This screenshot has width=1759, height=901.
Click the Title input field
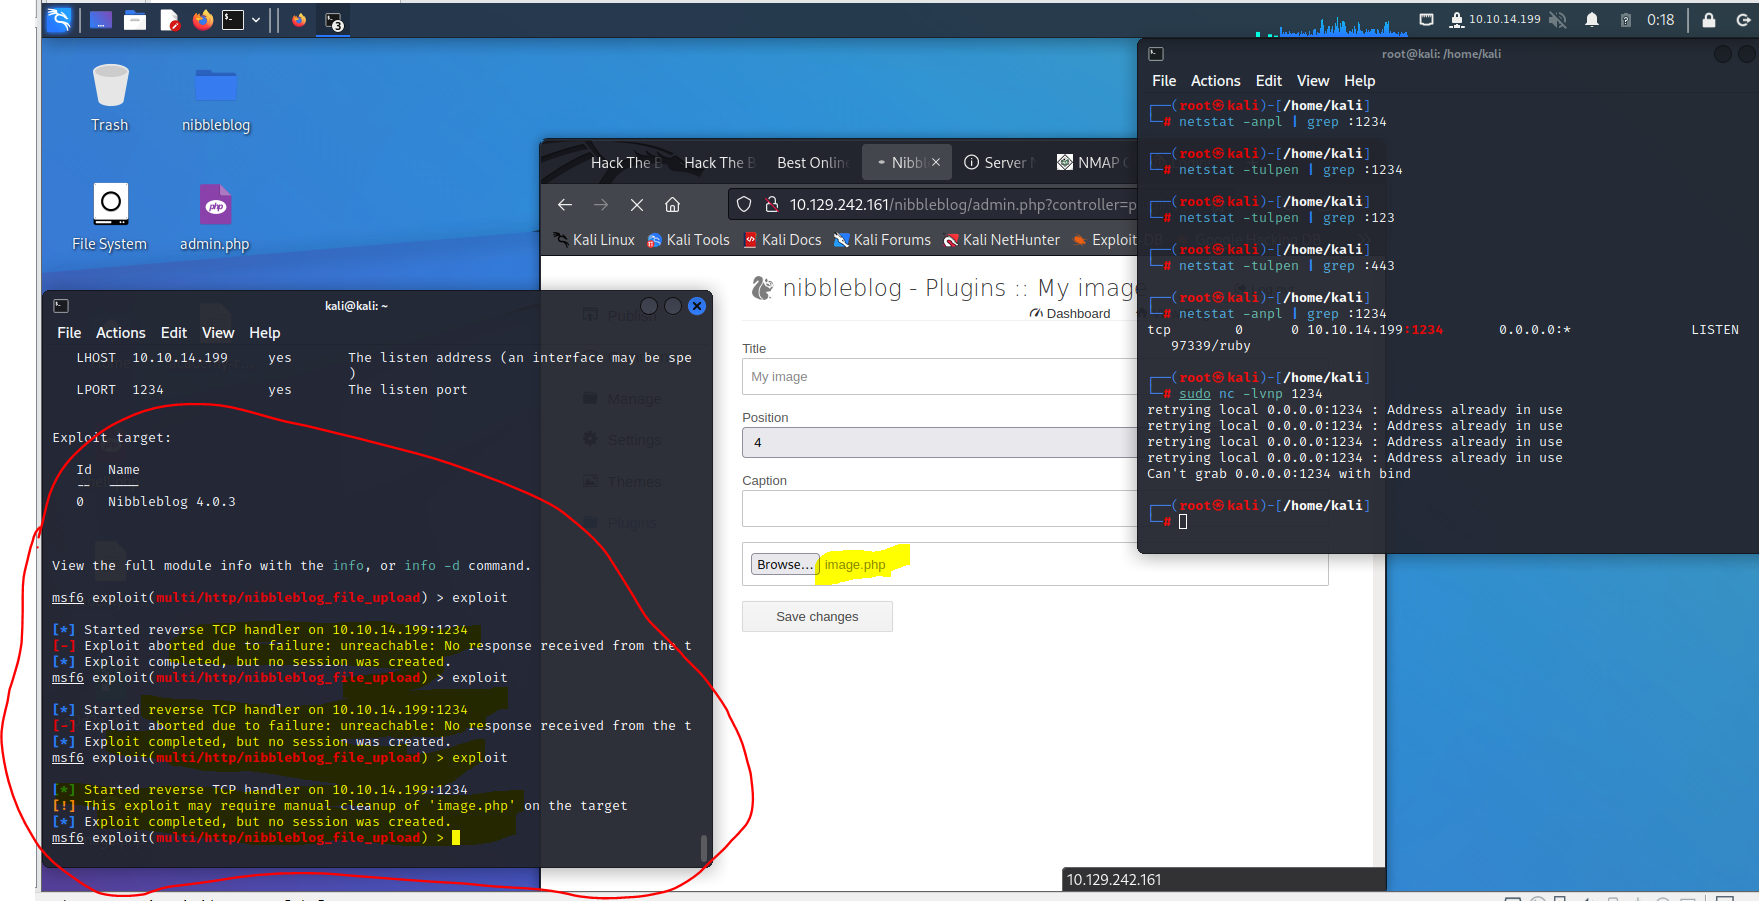click(x=939, y=377)
